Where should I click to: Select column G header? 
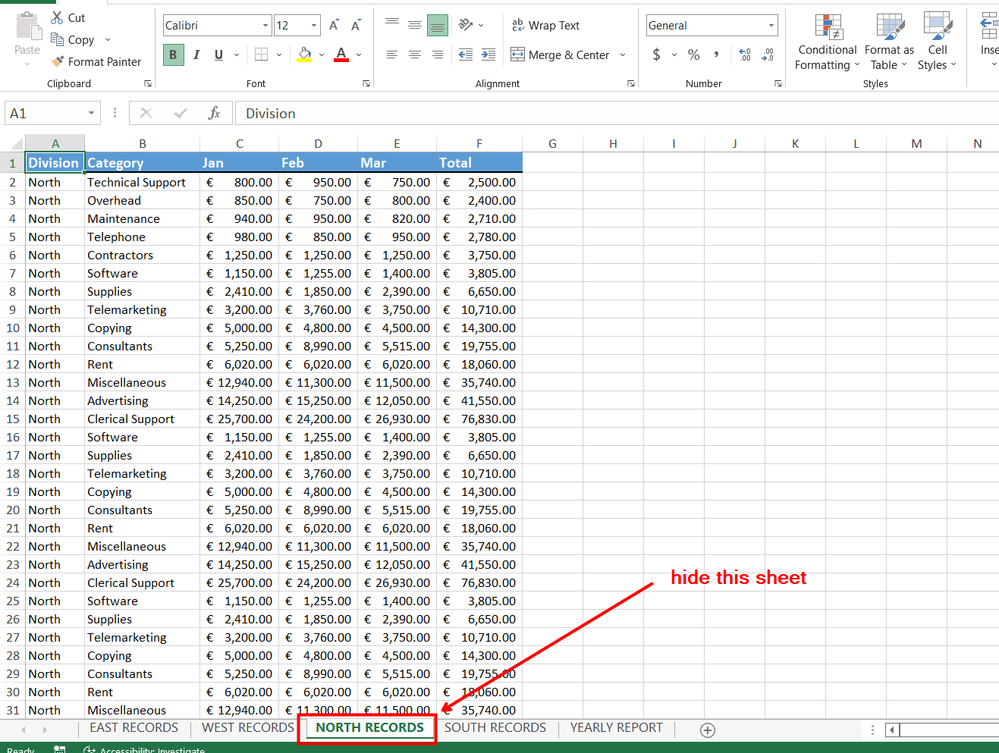(552, 143)
